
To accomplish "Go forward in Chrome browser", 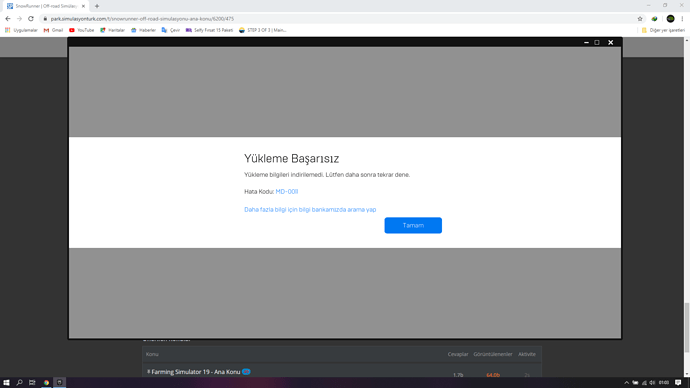I will [19, 18].
